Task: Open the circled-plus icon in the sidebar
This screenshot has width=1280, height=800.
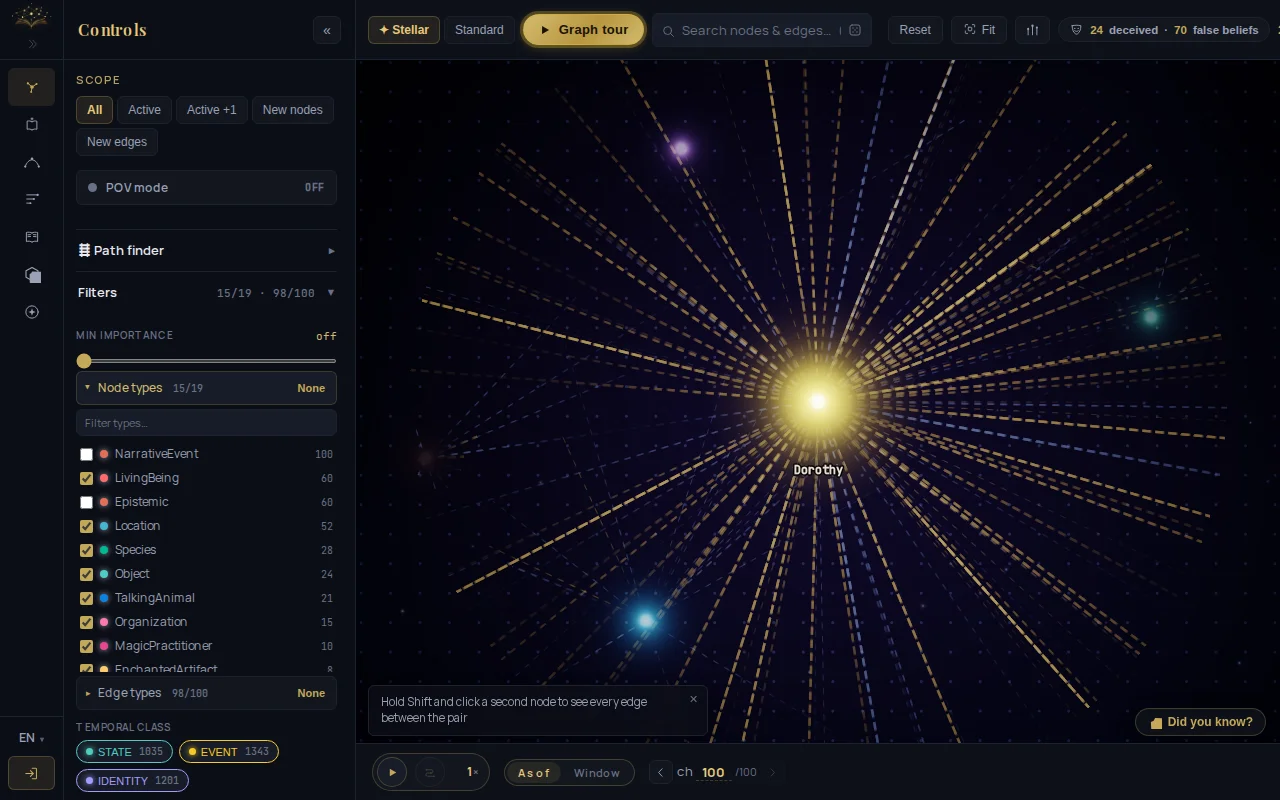Action: point(32,312)
